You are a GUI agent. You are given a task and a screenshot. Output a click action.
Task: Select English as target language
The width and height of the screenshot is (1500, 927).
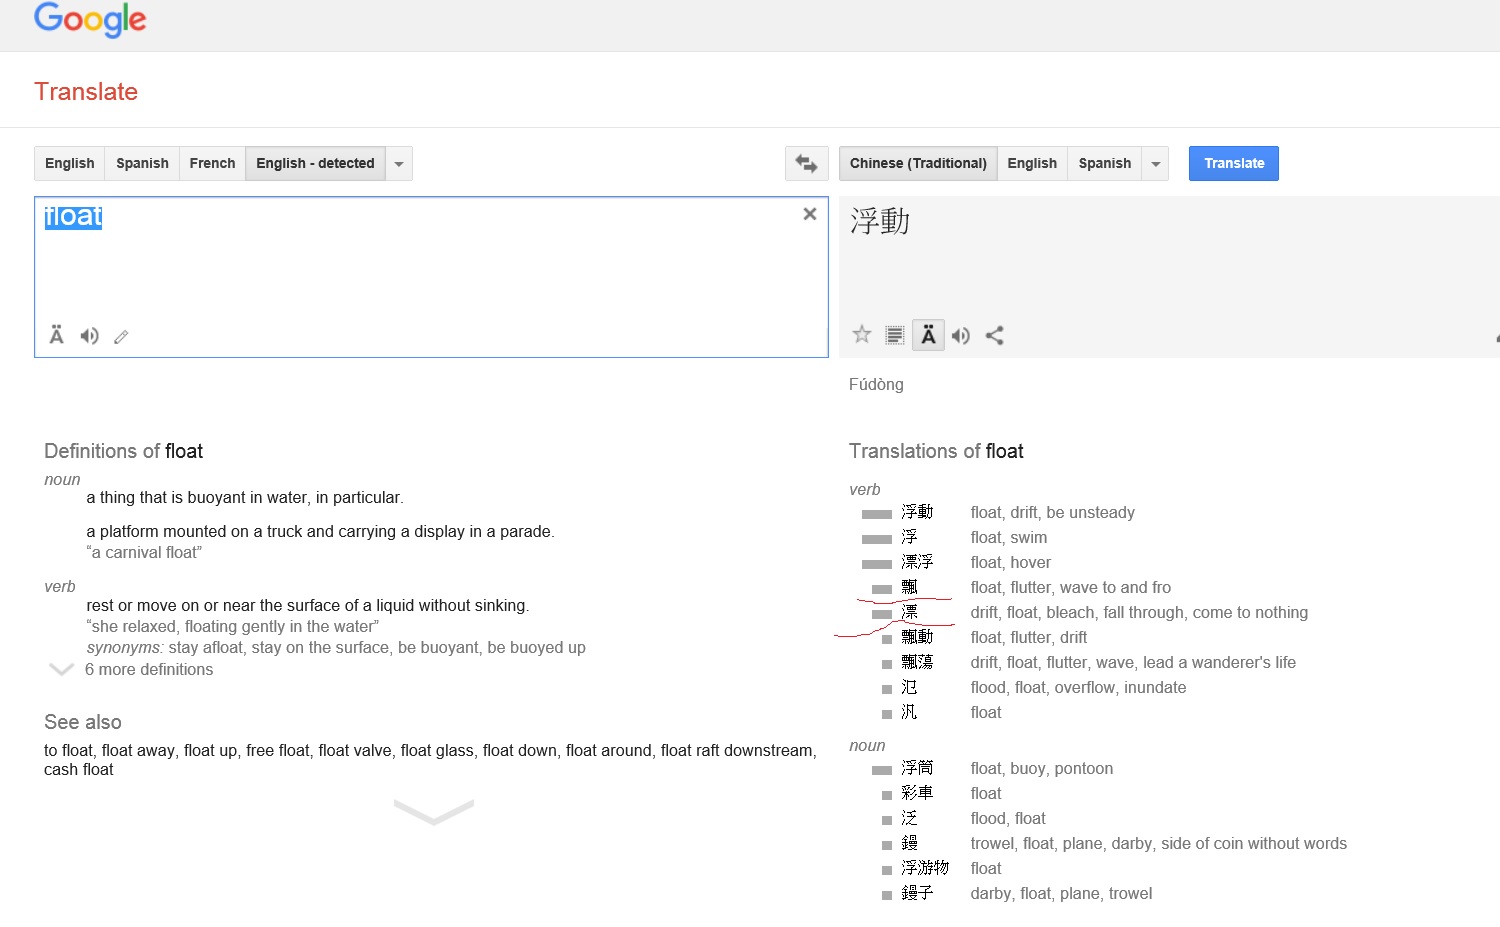click(x=1031, y=163)
